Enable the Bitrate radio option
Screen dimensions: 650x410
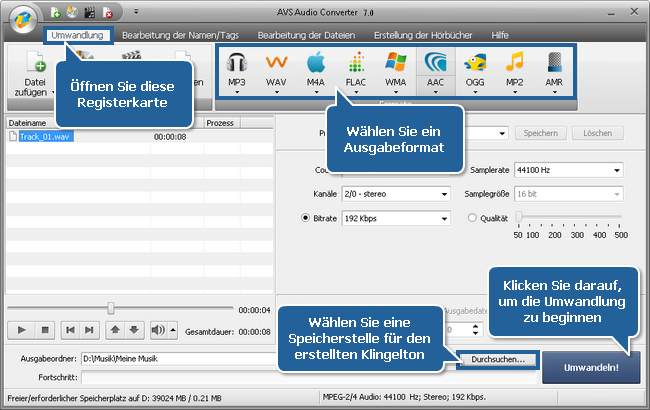tap(305, 217)
